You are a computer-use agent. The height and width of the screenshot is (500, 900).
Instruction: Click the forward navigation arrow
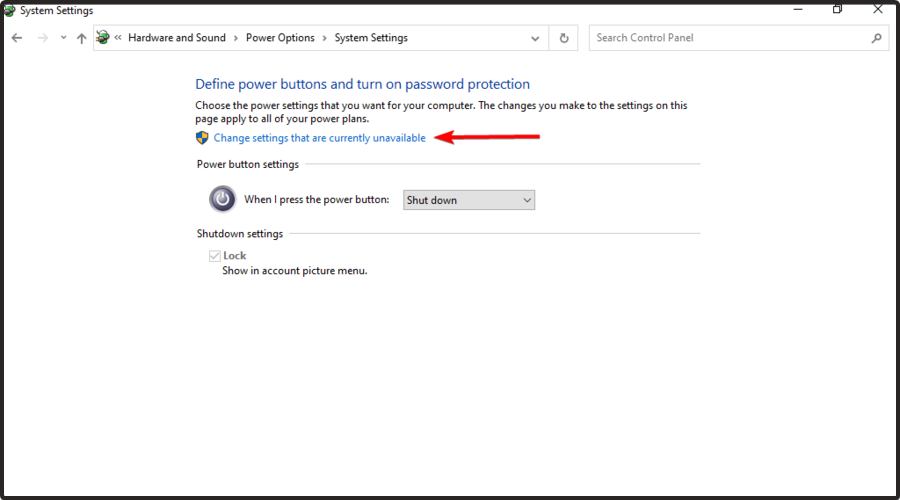(x=42, y=38)
